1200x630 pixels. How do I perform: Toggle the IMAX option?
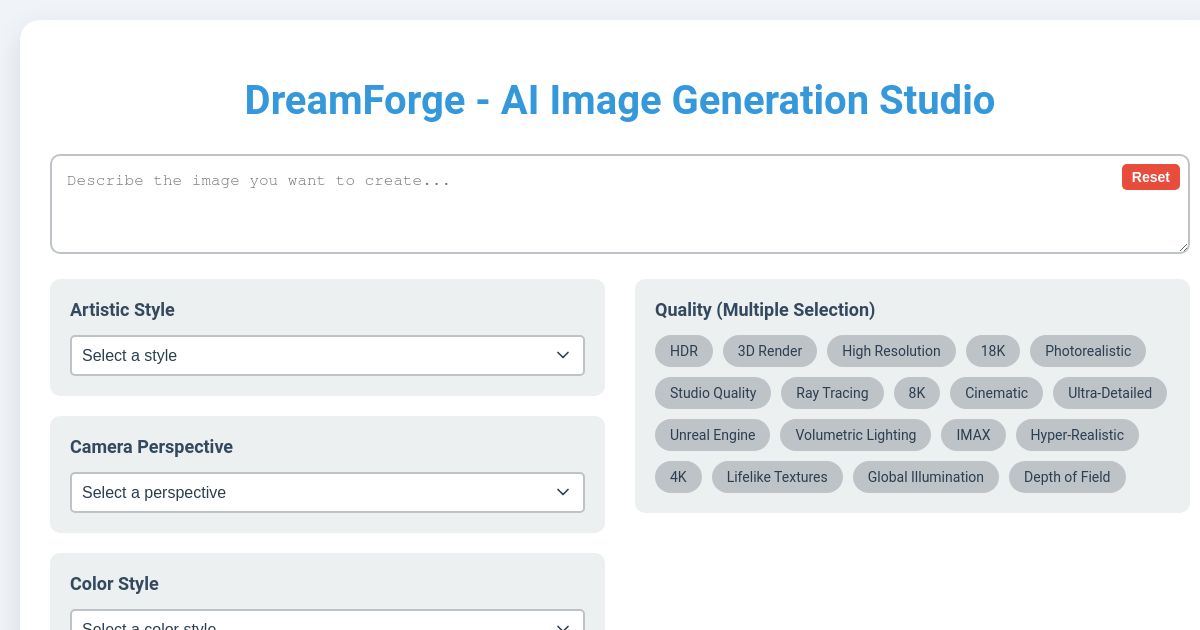(973, 435)
